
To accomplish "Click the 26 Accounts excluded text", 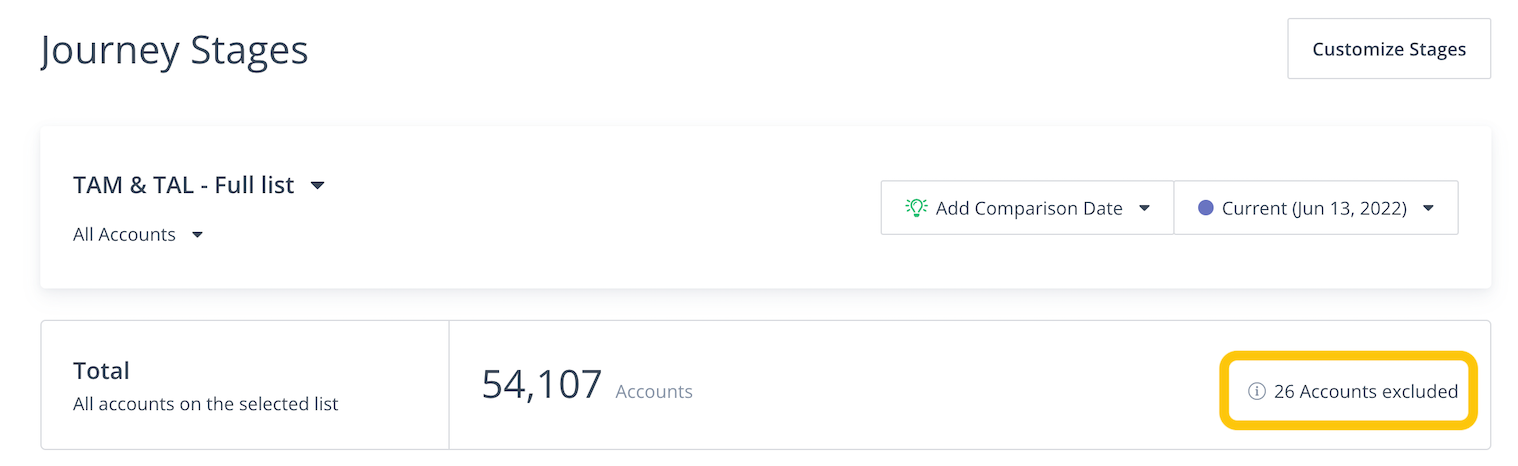I will click(1365, 391).
